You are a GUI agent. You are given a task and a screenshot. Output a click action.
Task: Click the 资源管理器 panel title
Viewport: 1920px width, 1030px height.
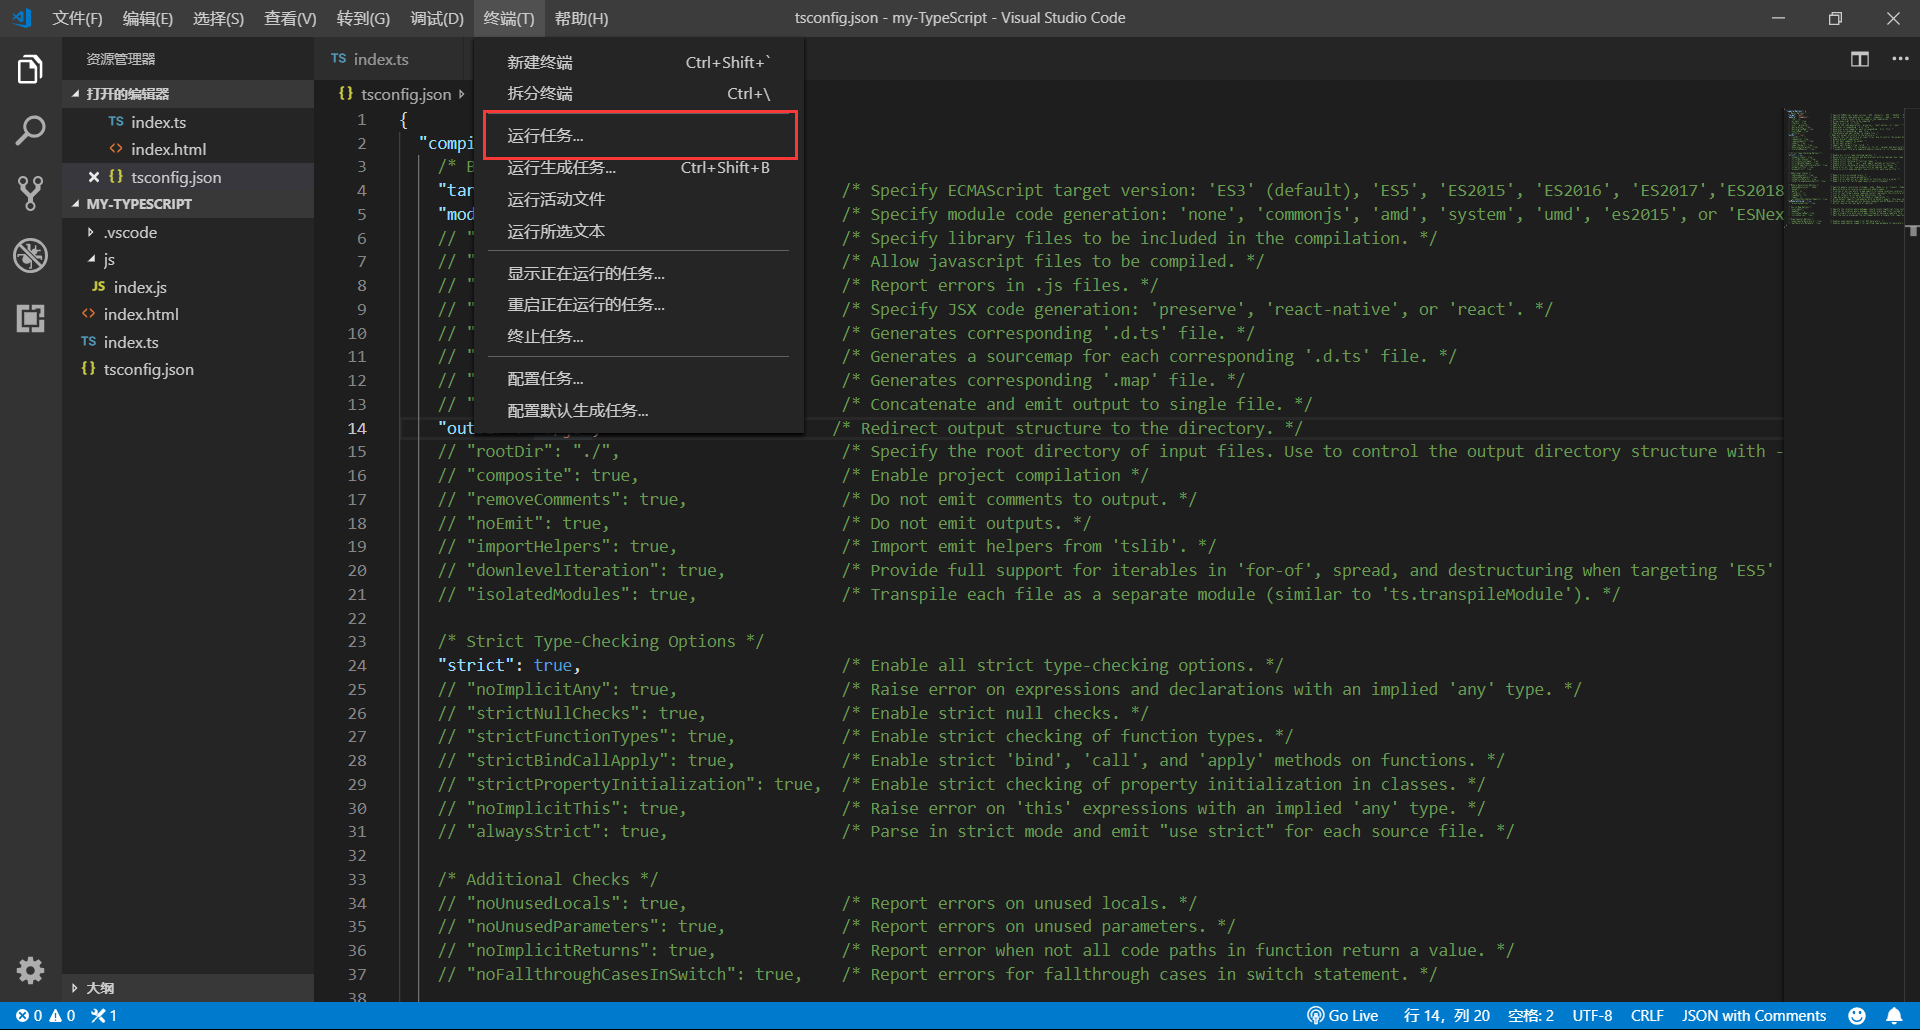[x=121, y=59]
